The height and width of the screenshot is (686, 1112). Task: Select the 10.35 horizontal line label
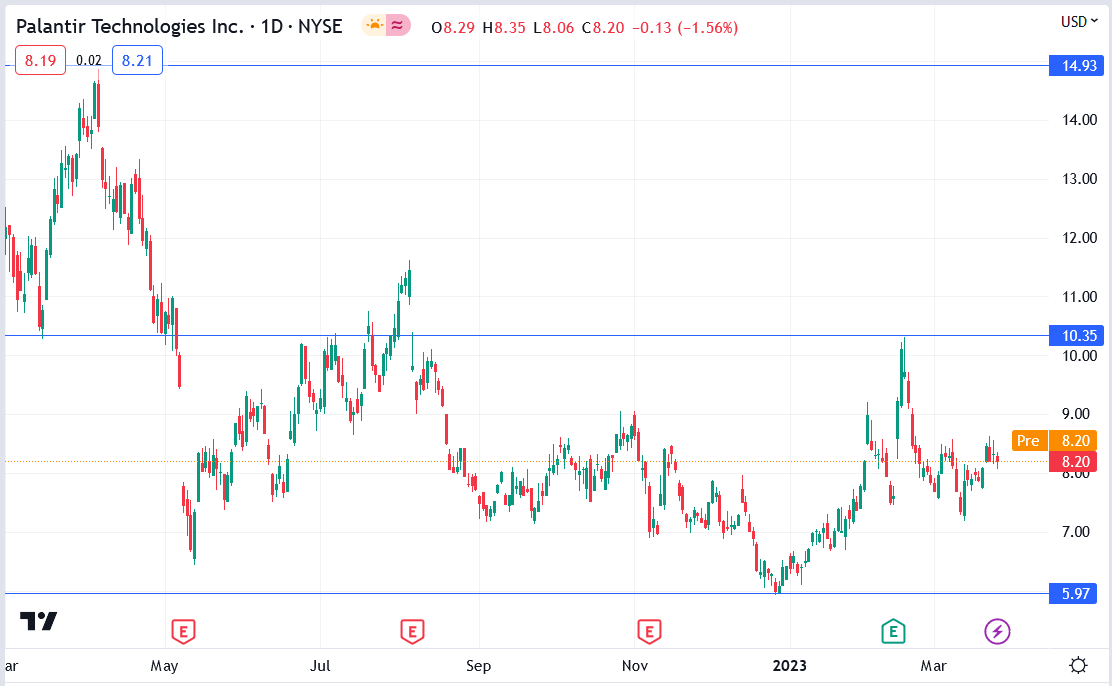pos(1079,336)
